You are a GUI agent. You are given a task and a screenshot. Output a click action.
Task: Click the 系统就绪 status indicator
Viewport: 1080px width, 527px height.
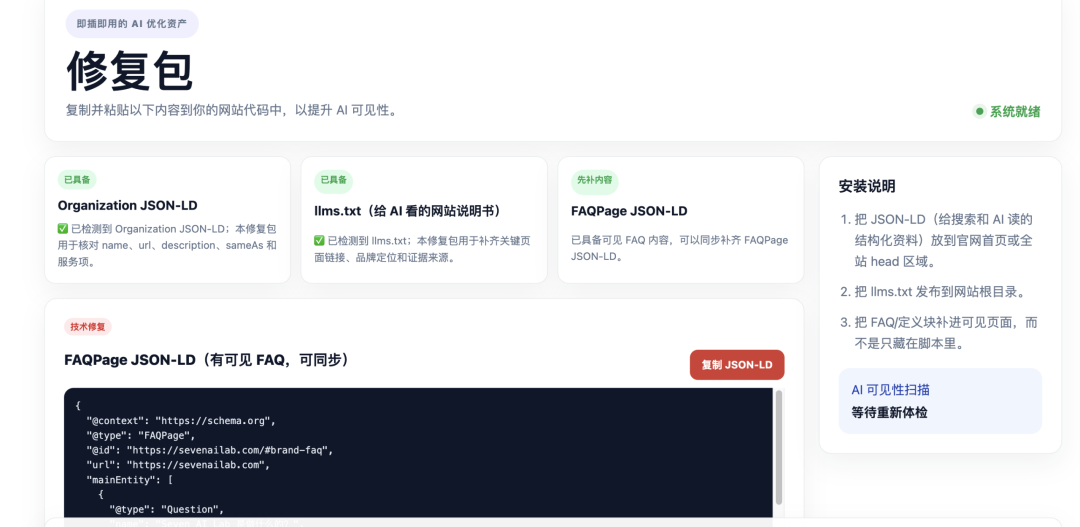point(1006,112)
